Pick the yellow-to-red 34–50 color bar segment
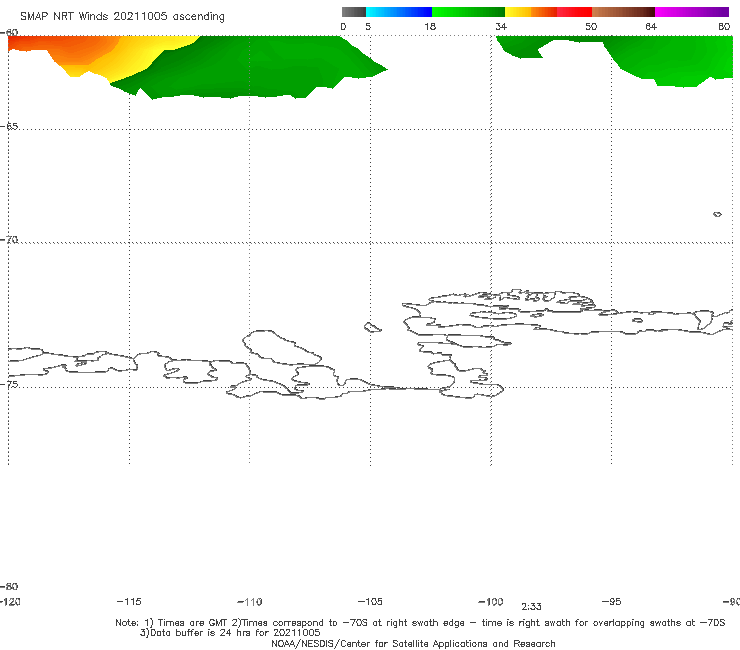740x650 pixels. click(x=548, y=12)
